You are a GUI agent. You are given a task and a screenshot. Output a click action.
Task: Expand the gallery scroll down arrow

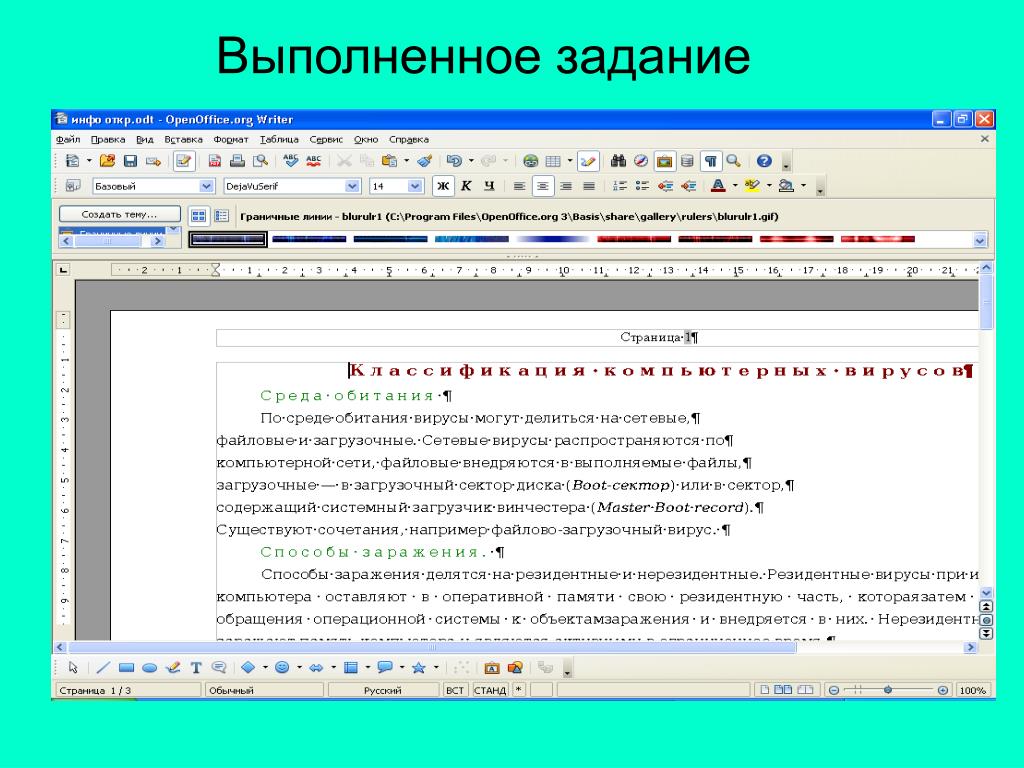[980, 240]
